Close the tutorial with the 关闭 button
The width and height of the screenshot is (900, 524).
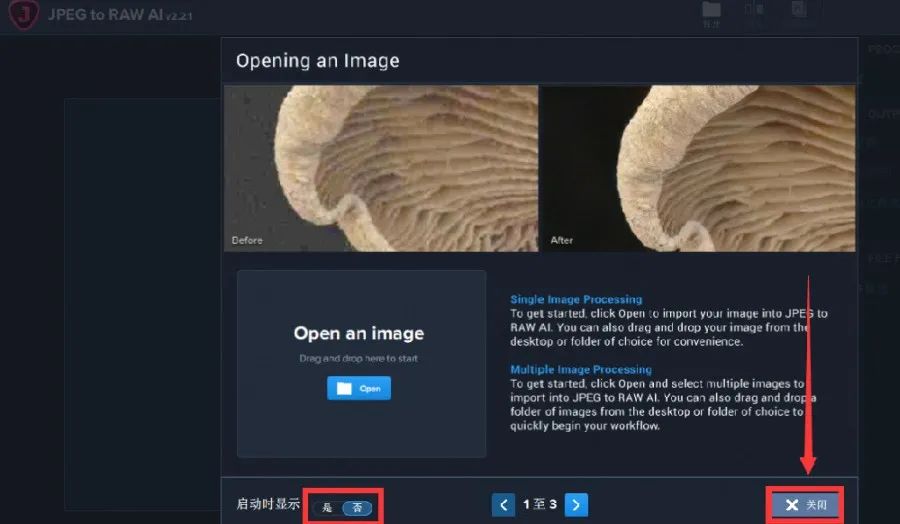[x=805, y=504]
